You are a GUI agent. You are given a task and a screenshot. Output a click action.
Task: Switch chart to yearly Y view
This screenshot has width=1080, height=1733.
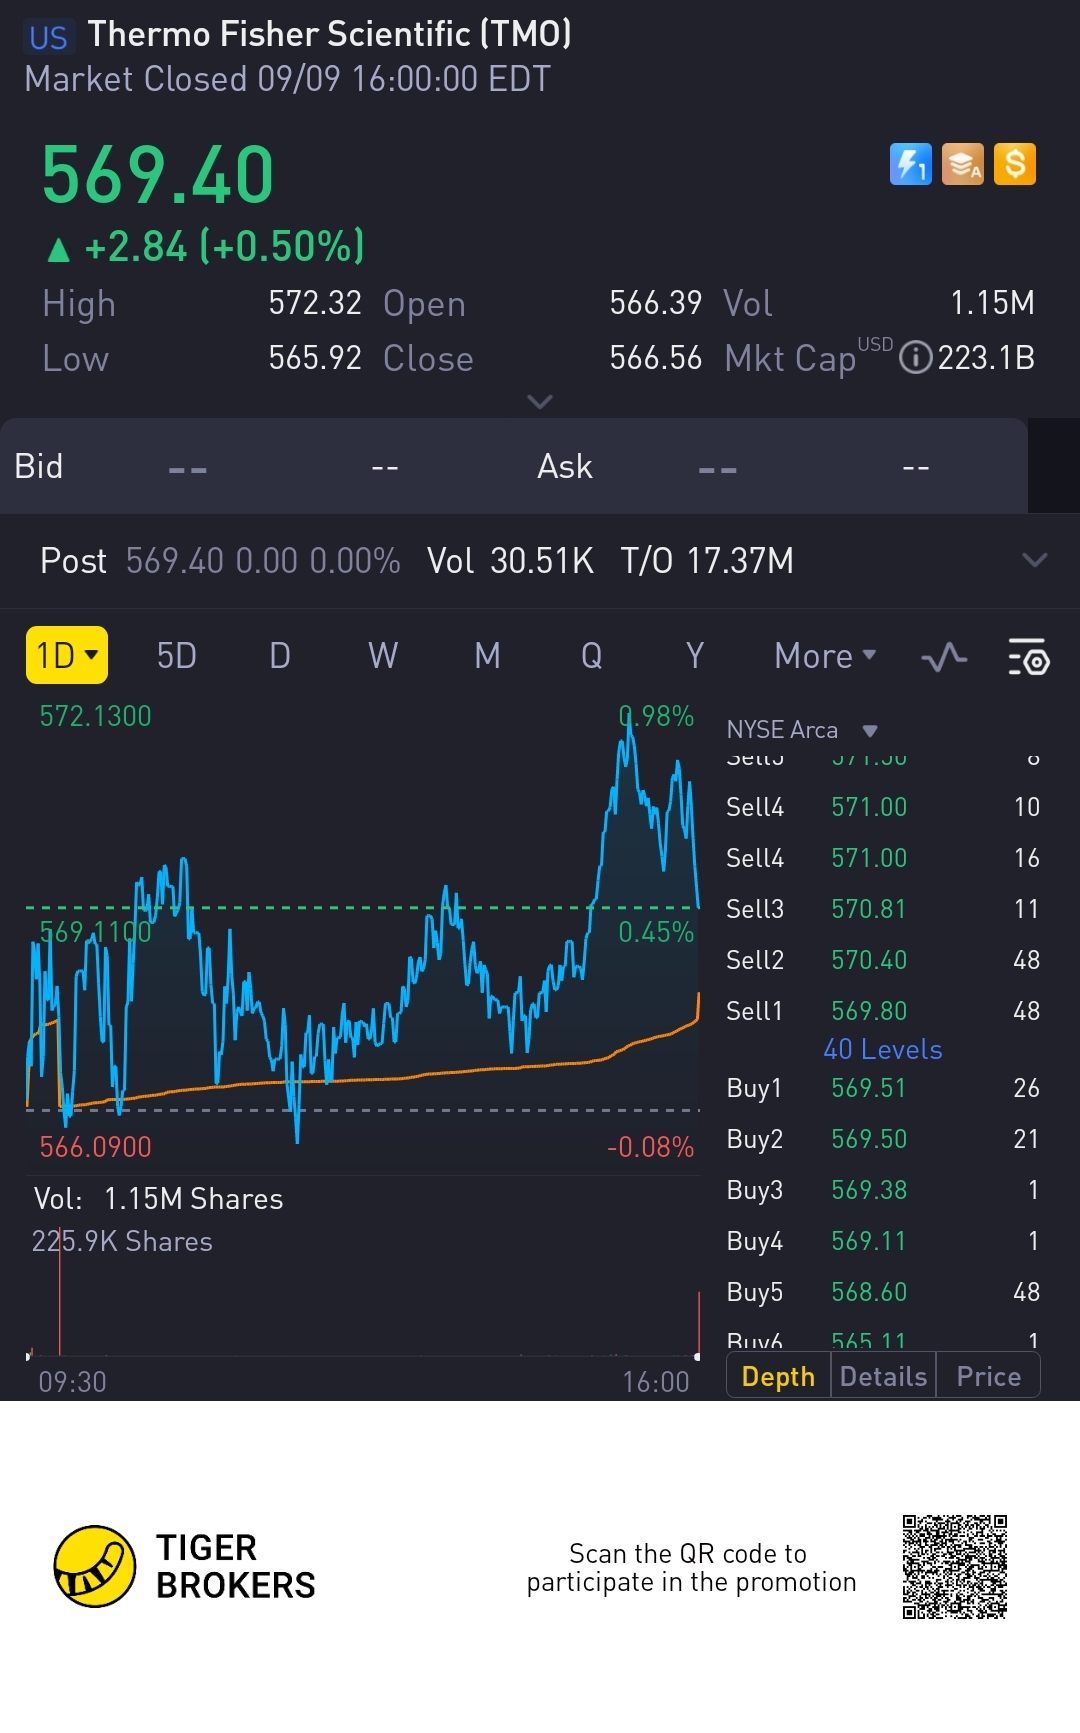tap(695, 656)
